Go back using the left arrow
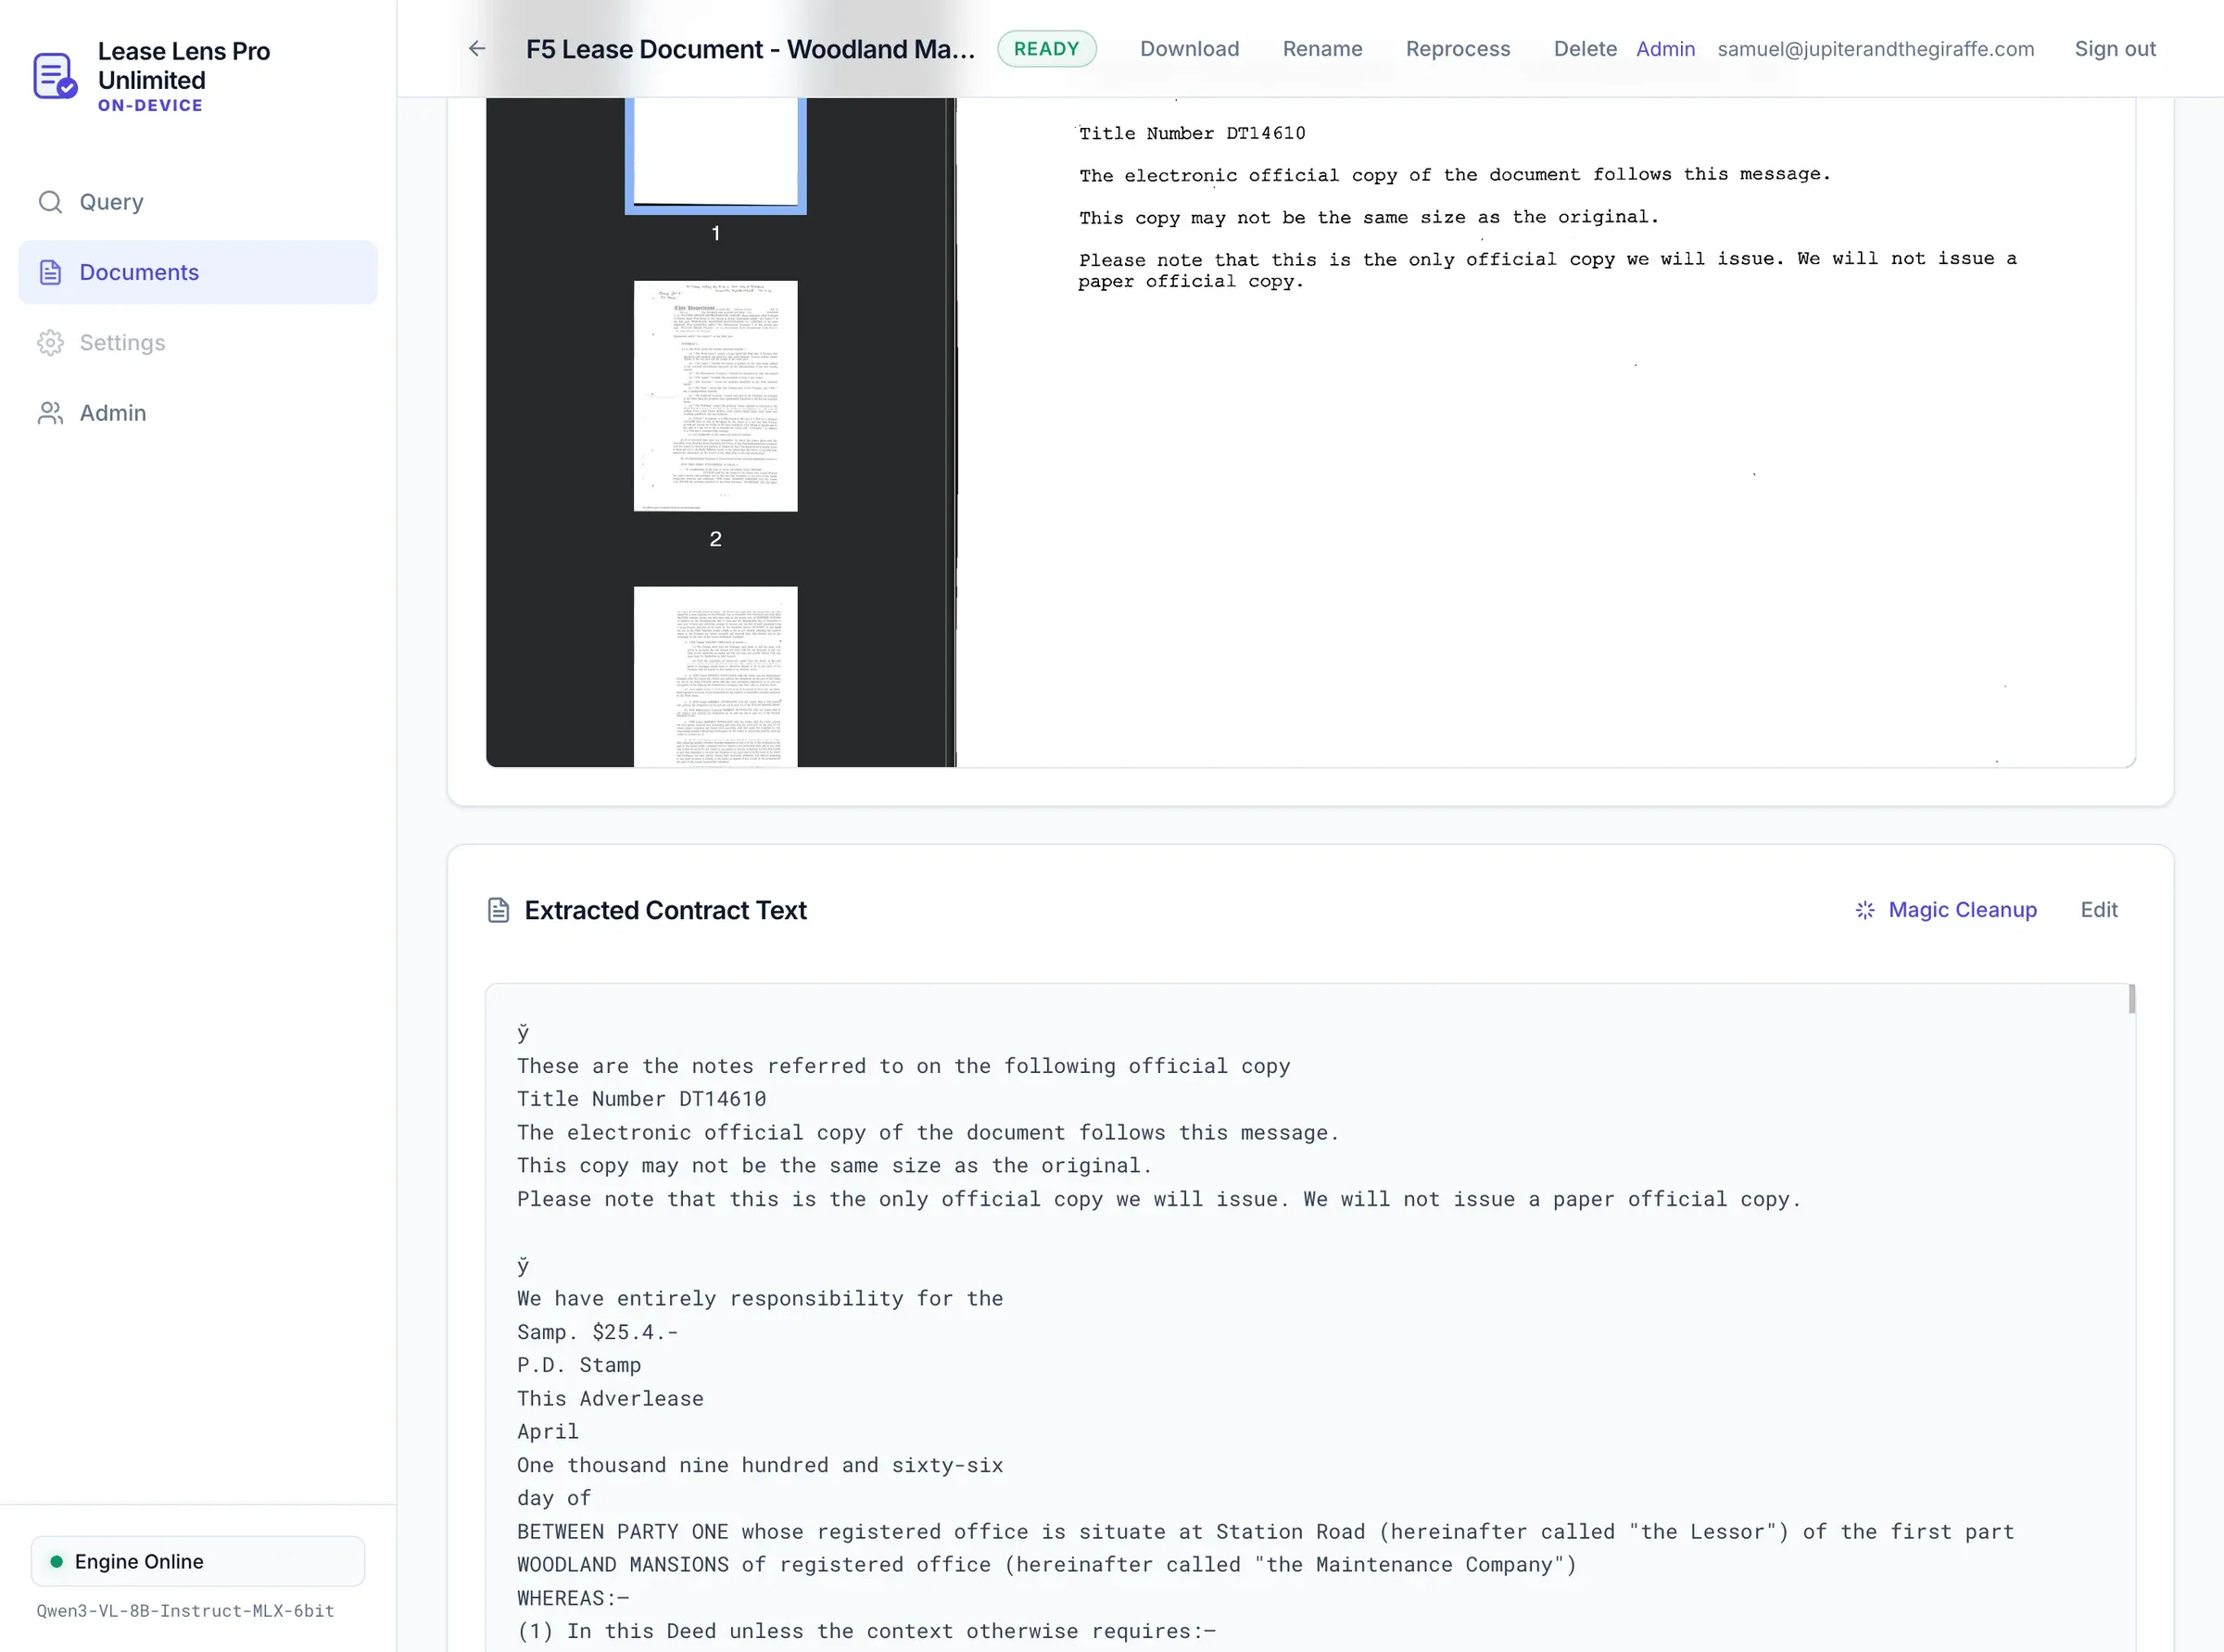This screenshot has height=1652, width=2224. (477, 48)
